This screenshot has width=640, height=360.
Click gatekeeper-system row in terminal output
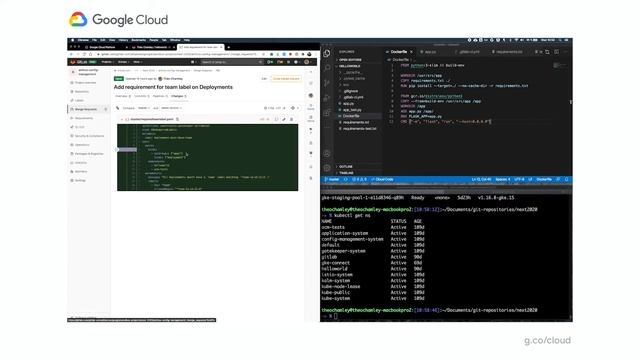(373, 251)
